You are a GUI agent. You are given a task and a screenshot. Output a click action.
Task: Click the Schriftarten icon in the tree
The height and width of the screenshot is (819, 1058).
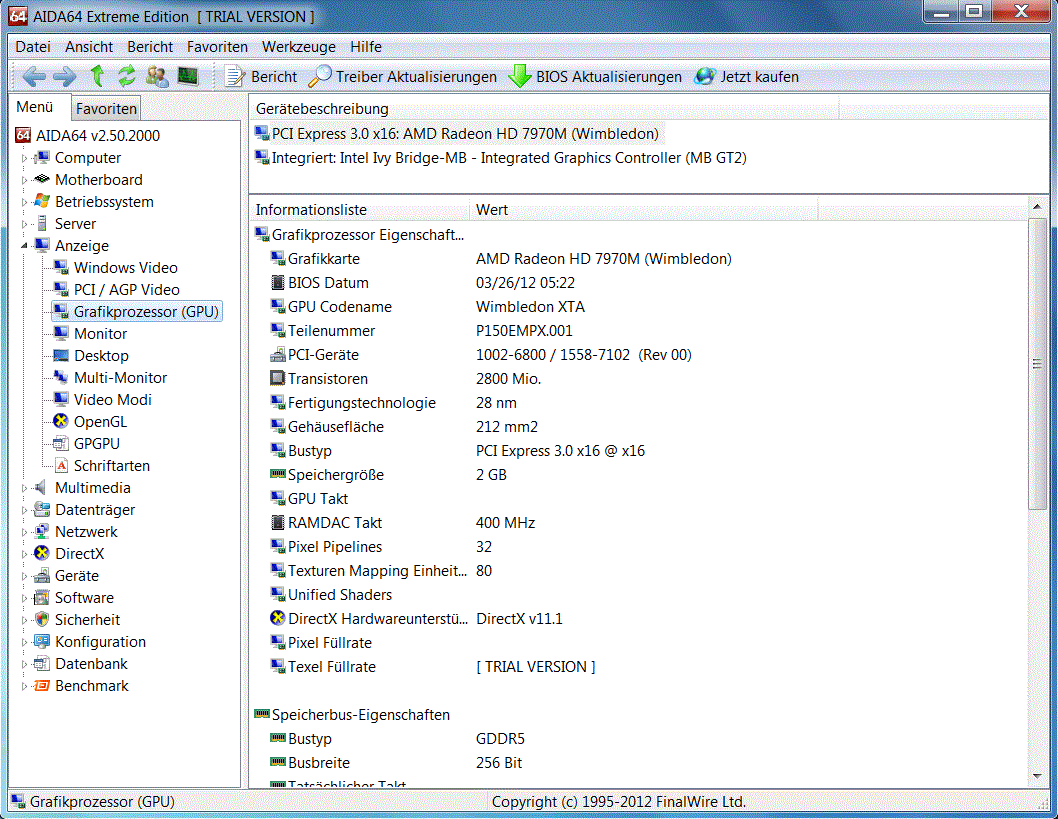[61, 466]
